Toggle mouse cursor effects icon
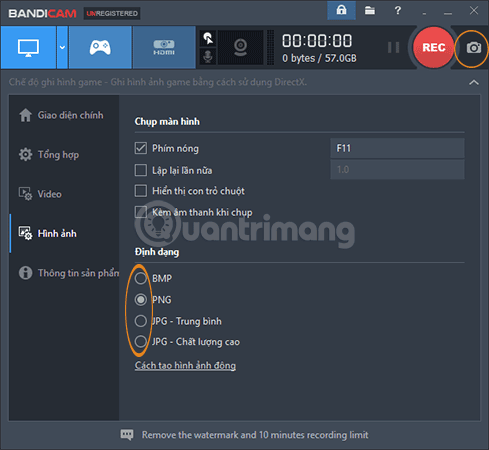The height and width of the screenshot is (450, 489). [208, 38]
